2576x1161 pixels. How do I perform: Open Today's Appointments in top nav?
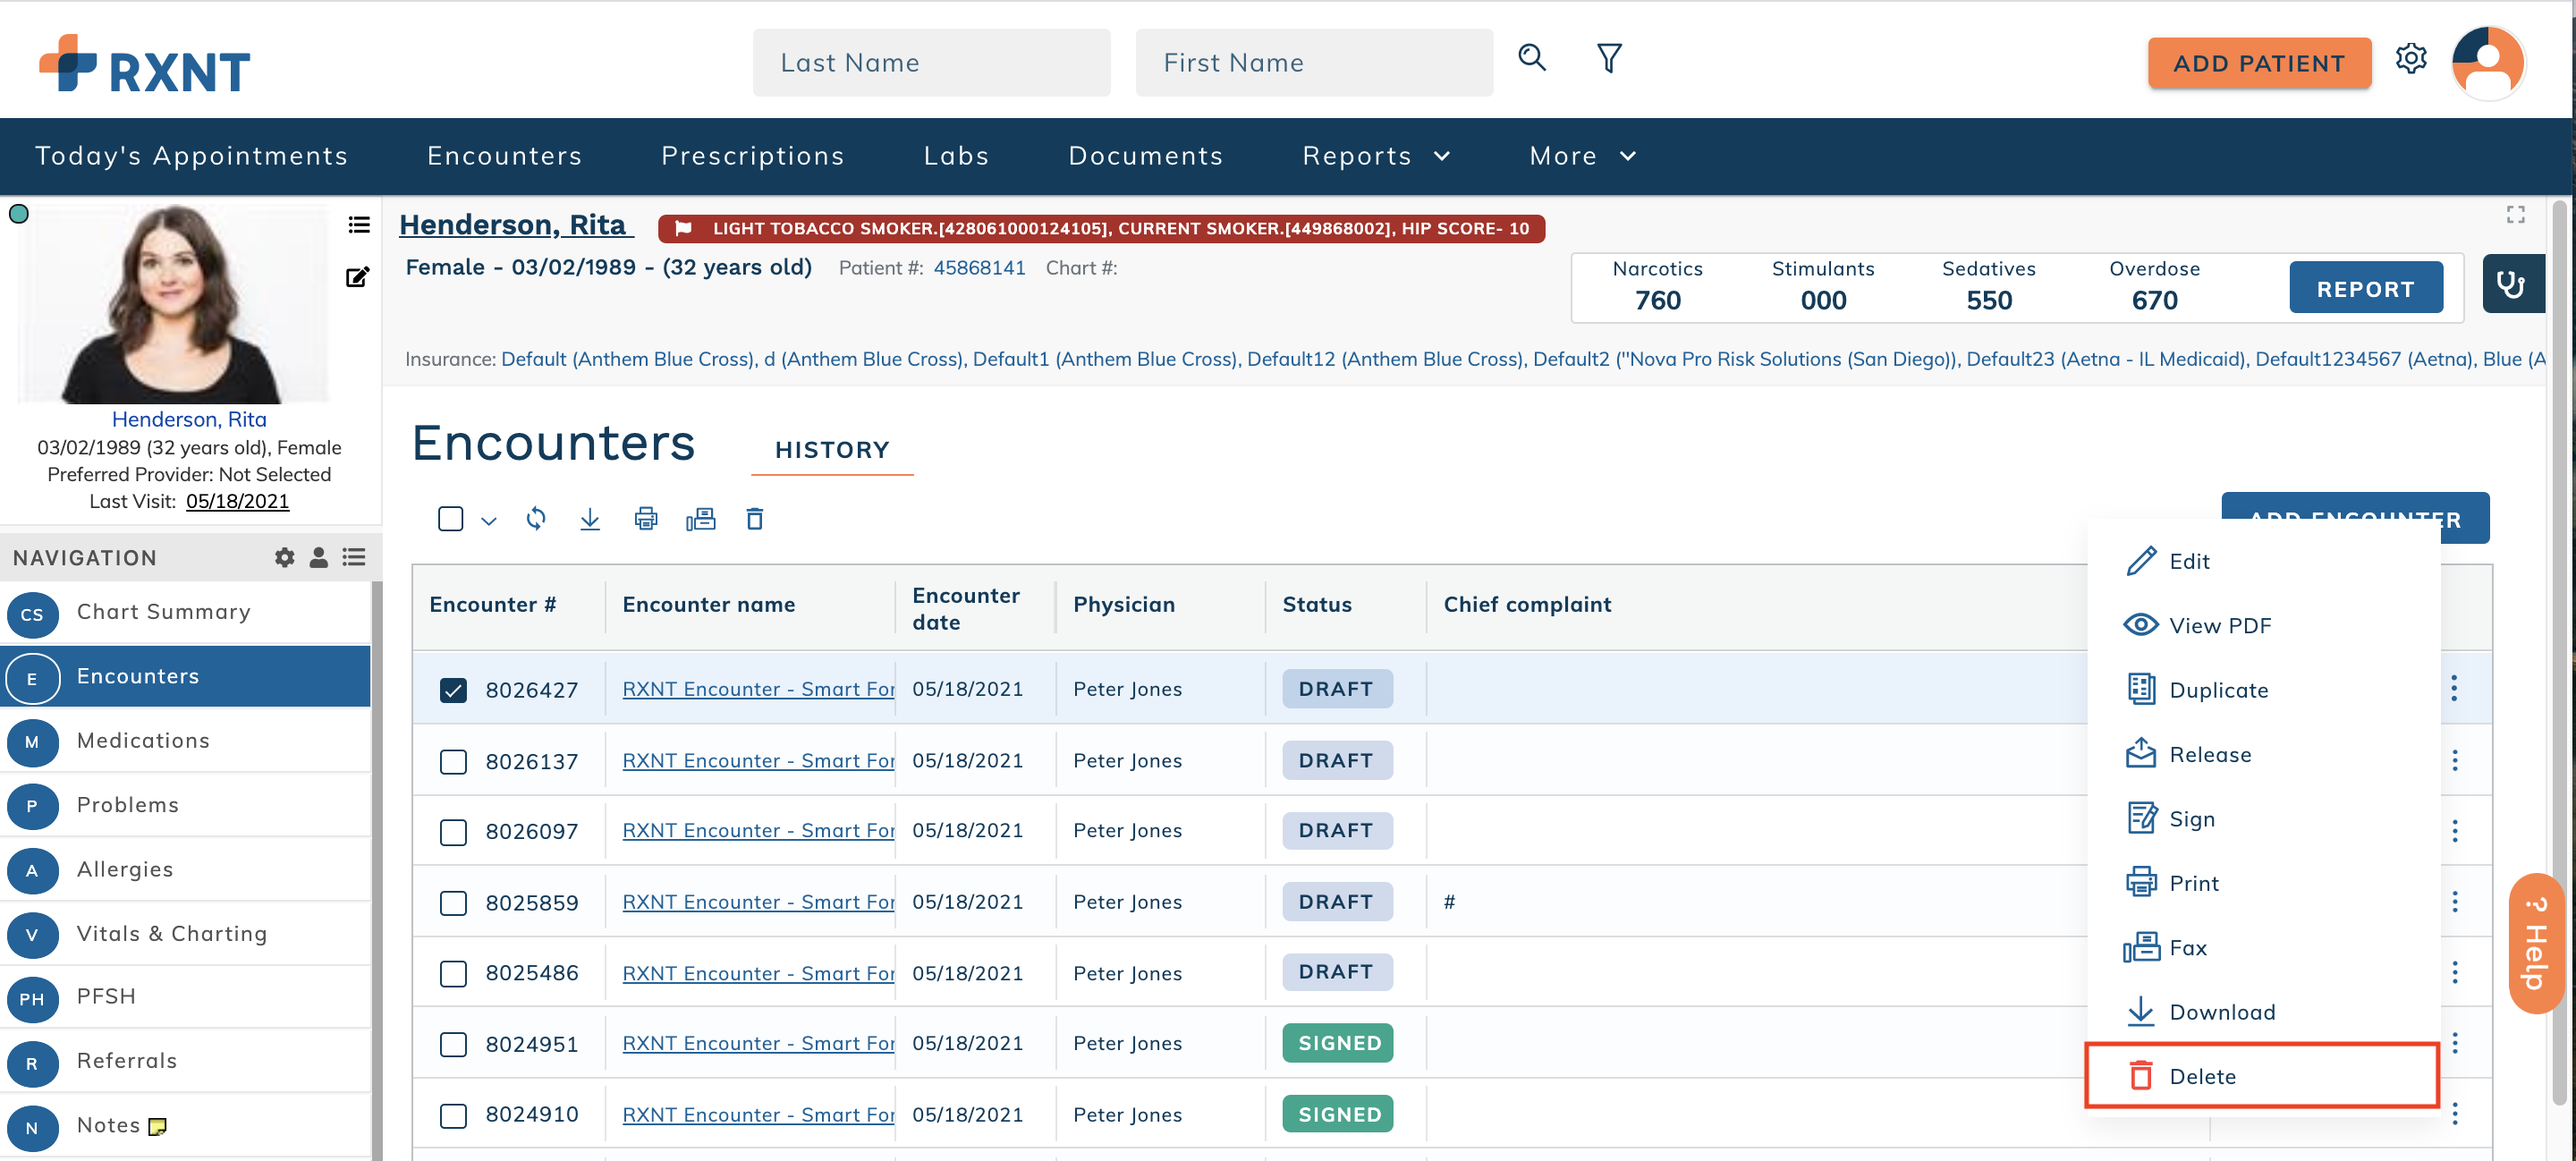click(x=192, y=156)
